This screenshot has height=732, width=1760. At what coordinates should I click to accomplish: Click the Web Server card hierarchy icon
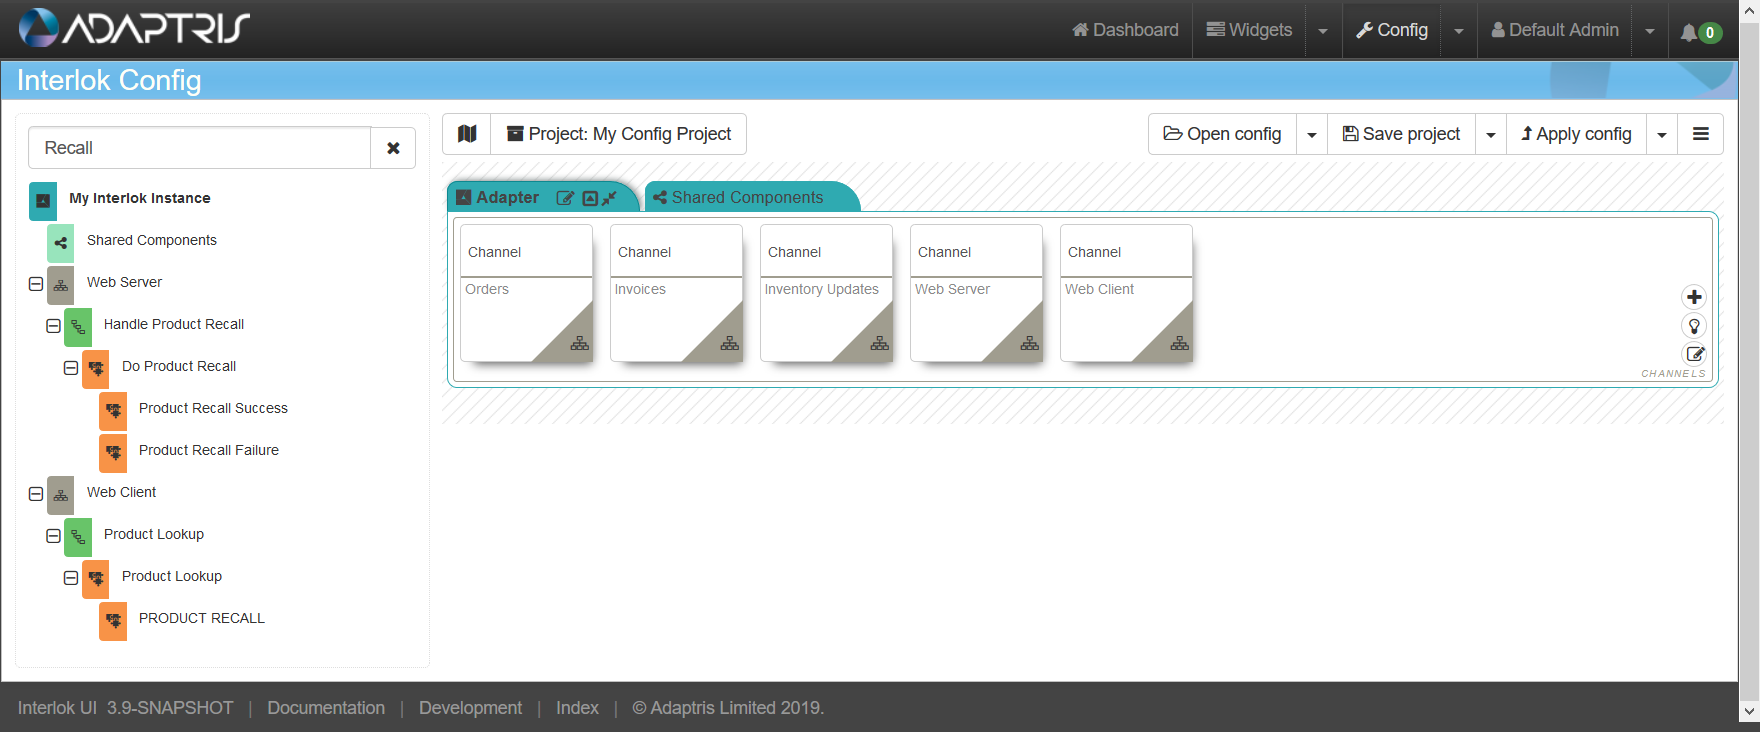tap(1030, 343)
